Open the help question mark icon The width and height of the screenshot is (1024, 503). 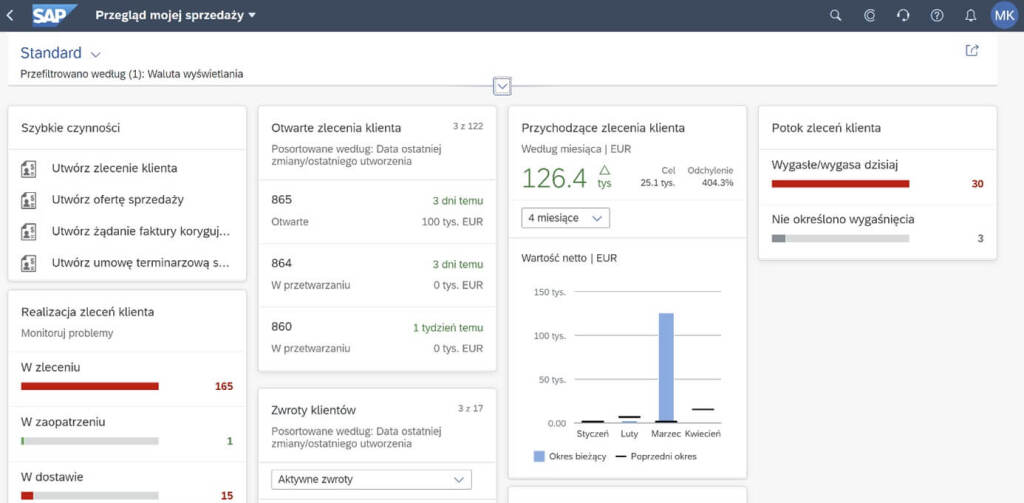pyautogui.click(x=937, y=16)
